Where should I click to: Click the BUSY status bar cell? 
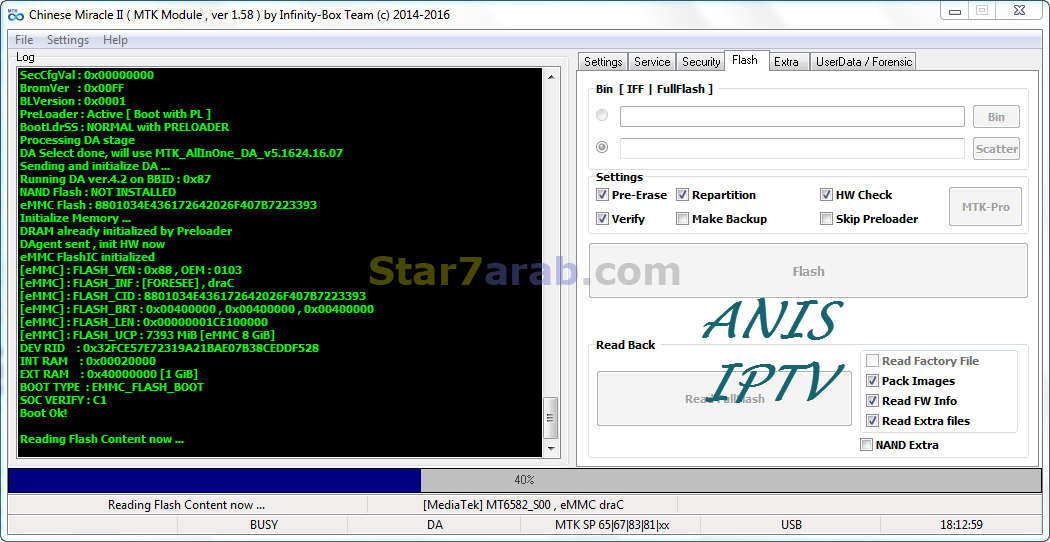[264, 525]
